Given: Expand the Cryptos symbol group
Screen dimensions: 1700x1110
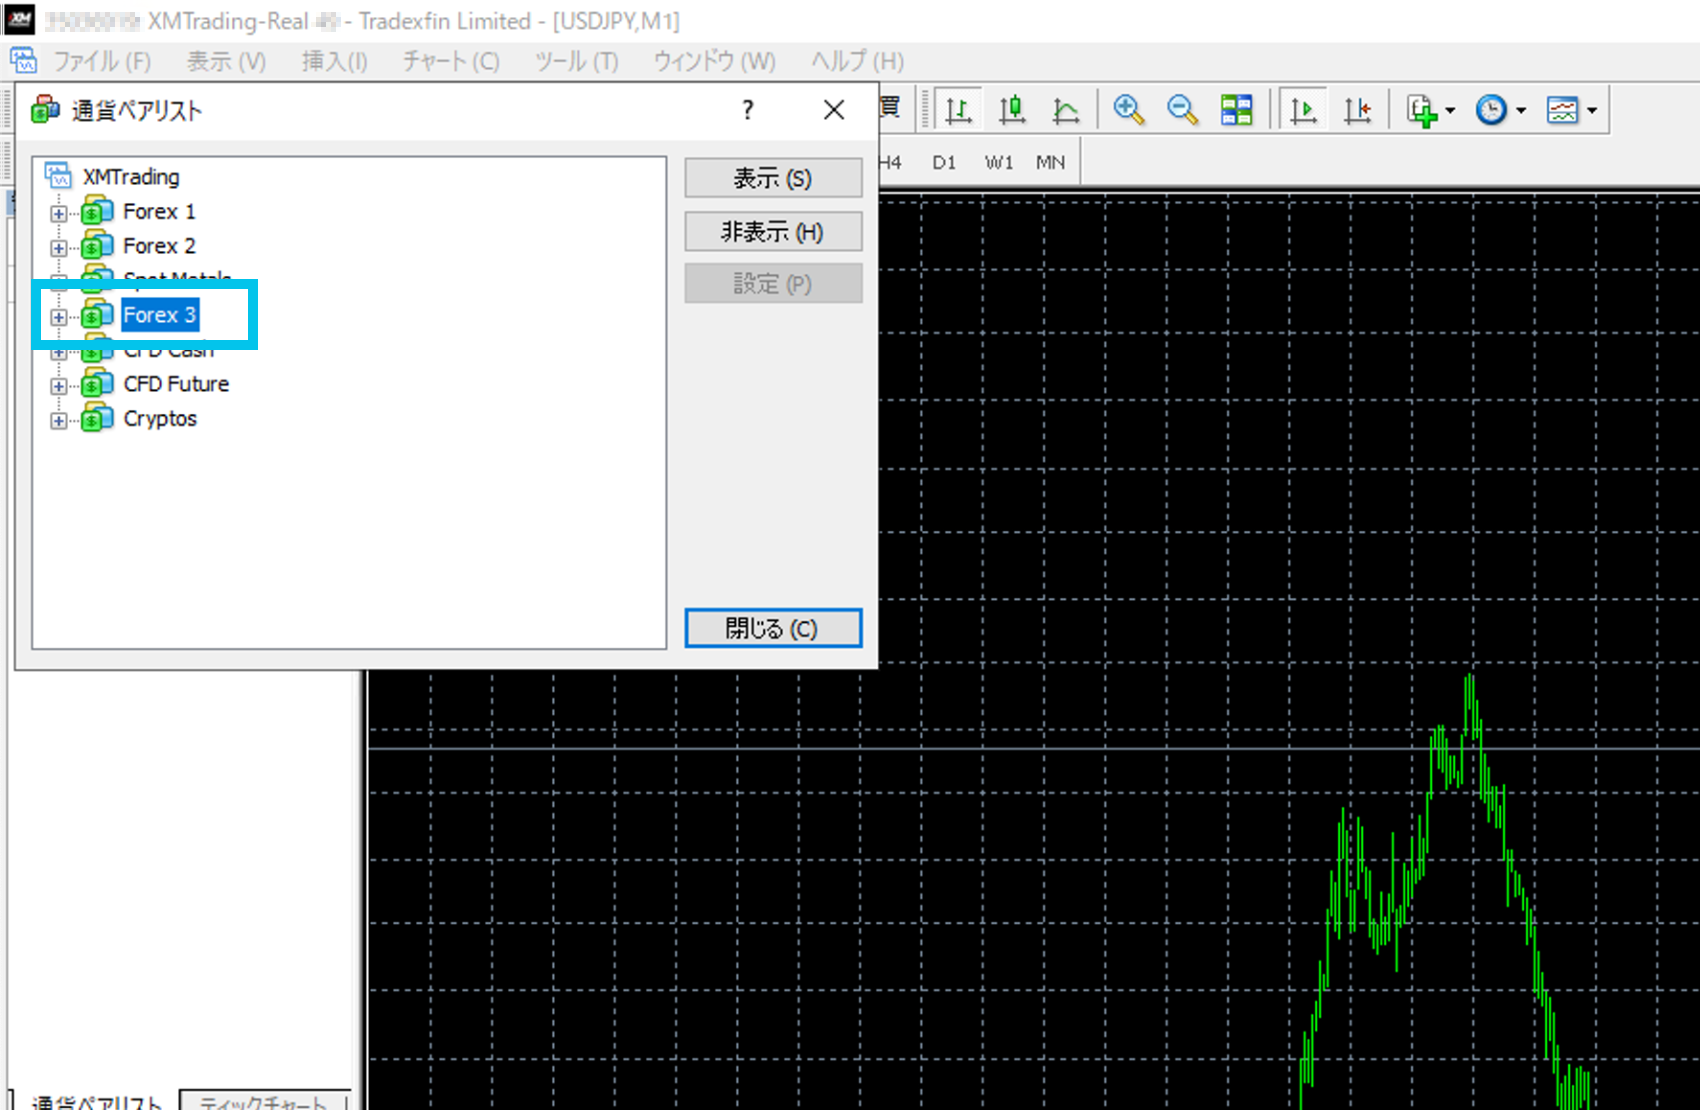Looking at the screenshot, I should [59, 421].
